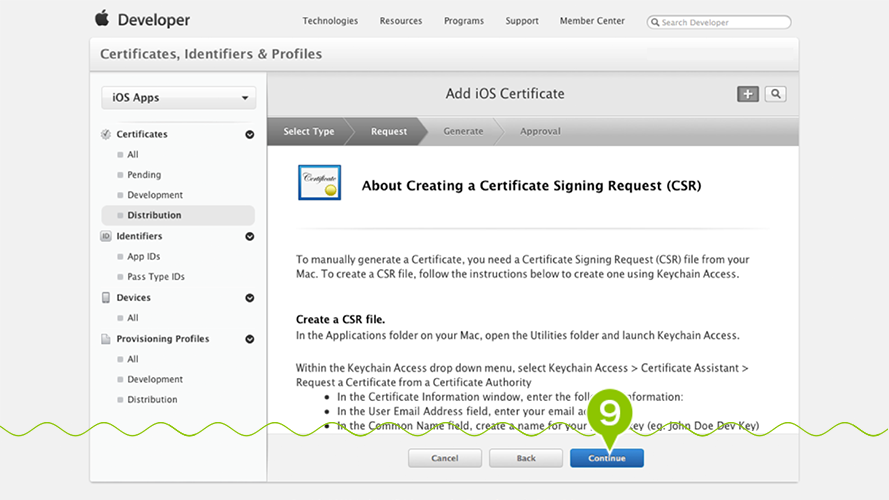Collapse the Identifiers section chevron
889x500 pixels.
coord(249,236)
